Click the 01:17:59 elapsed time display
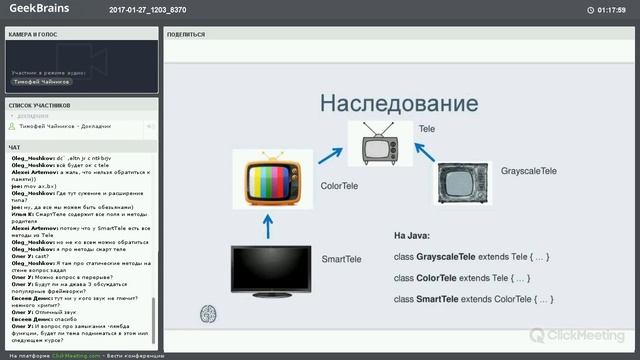The image size is (640, 360). point(611,10)
